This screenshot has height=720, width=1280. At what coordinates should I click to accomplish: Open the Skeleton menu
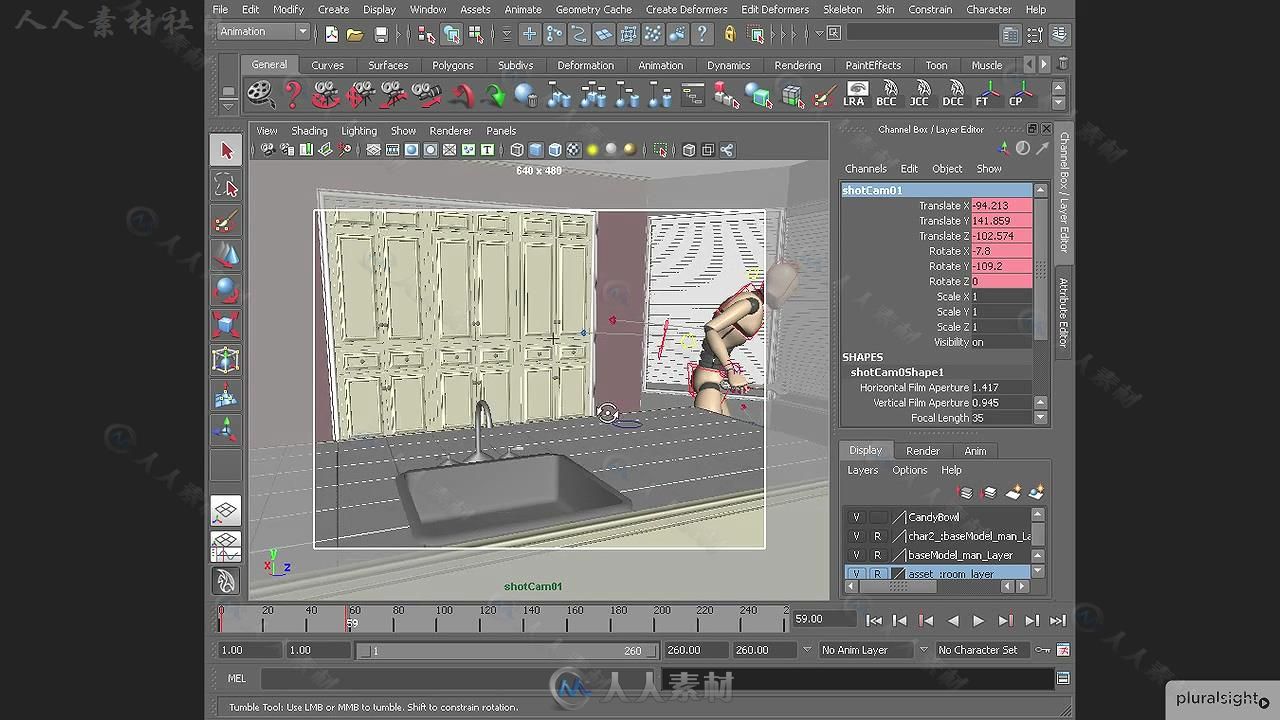(842, 9)
